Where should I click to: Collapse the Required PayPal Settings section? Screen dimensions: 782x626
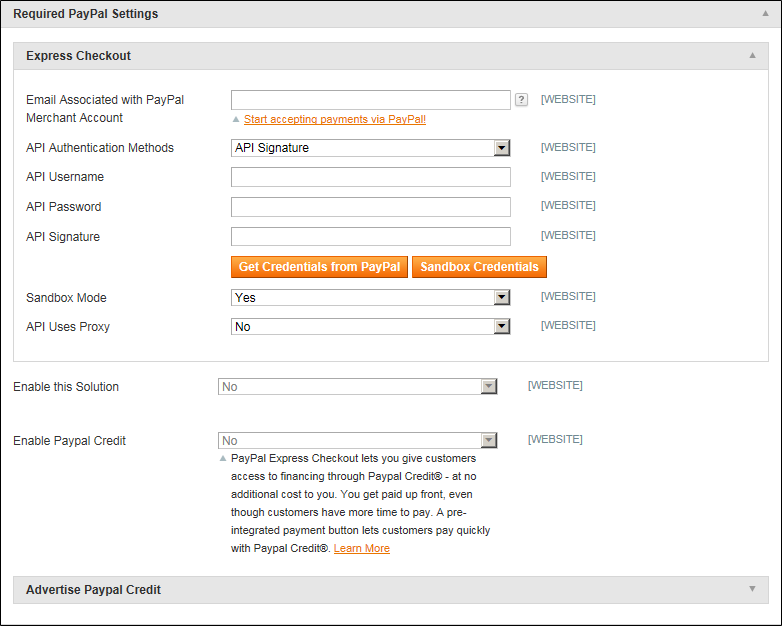pyautogui.click(x=765, y=13)
